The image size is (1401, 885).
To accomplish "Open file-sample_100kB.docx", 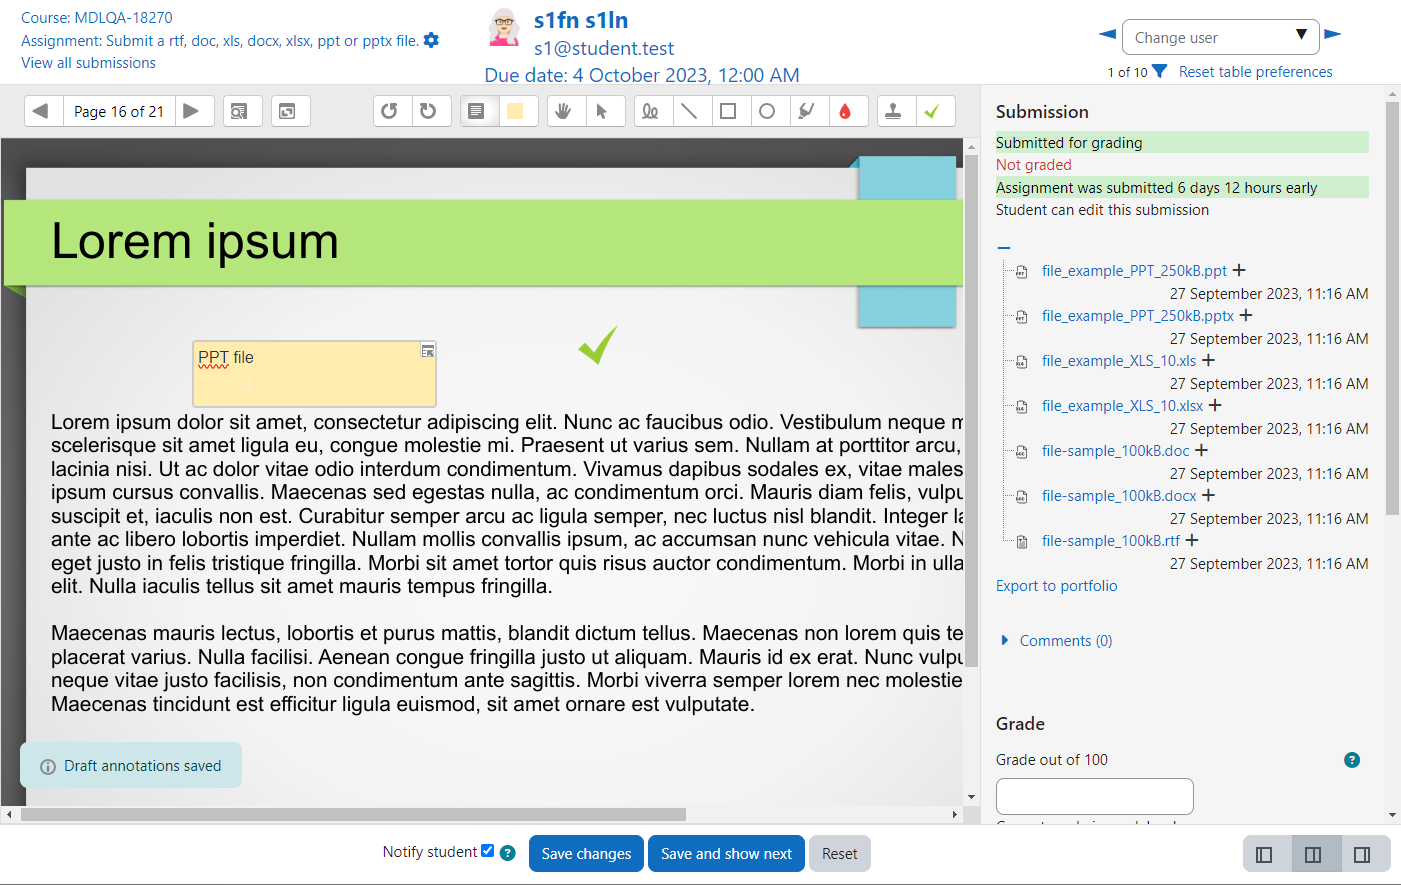I will click(x=1119, y=496).
